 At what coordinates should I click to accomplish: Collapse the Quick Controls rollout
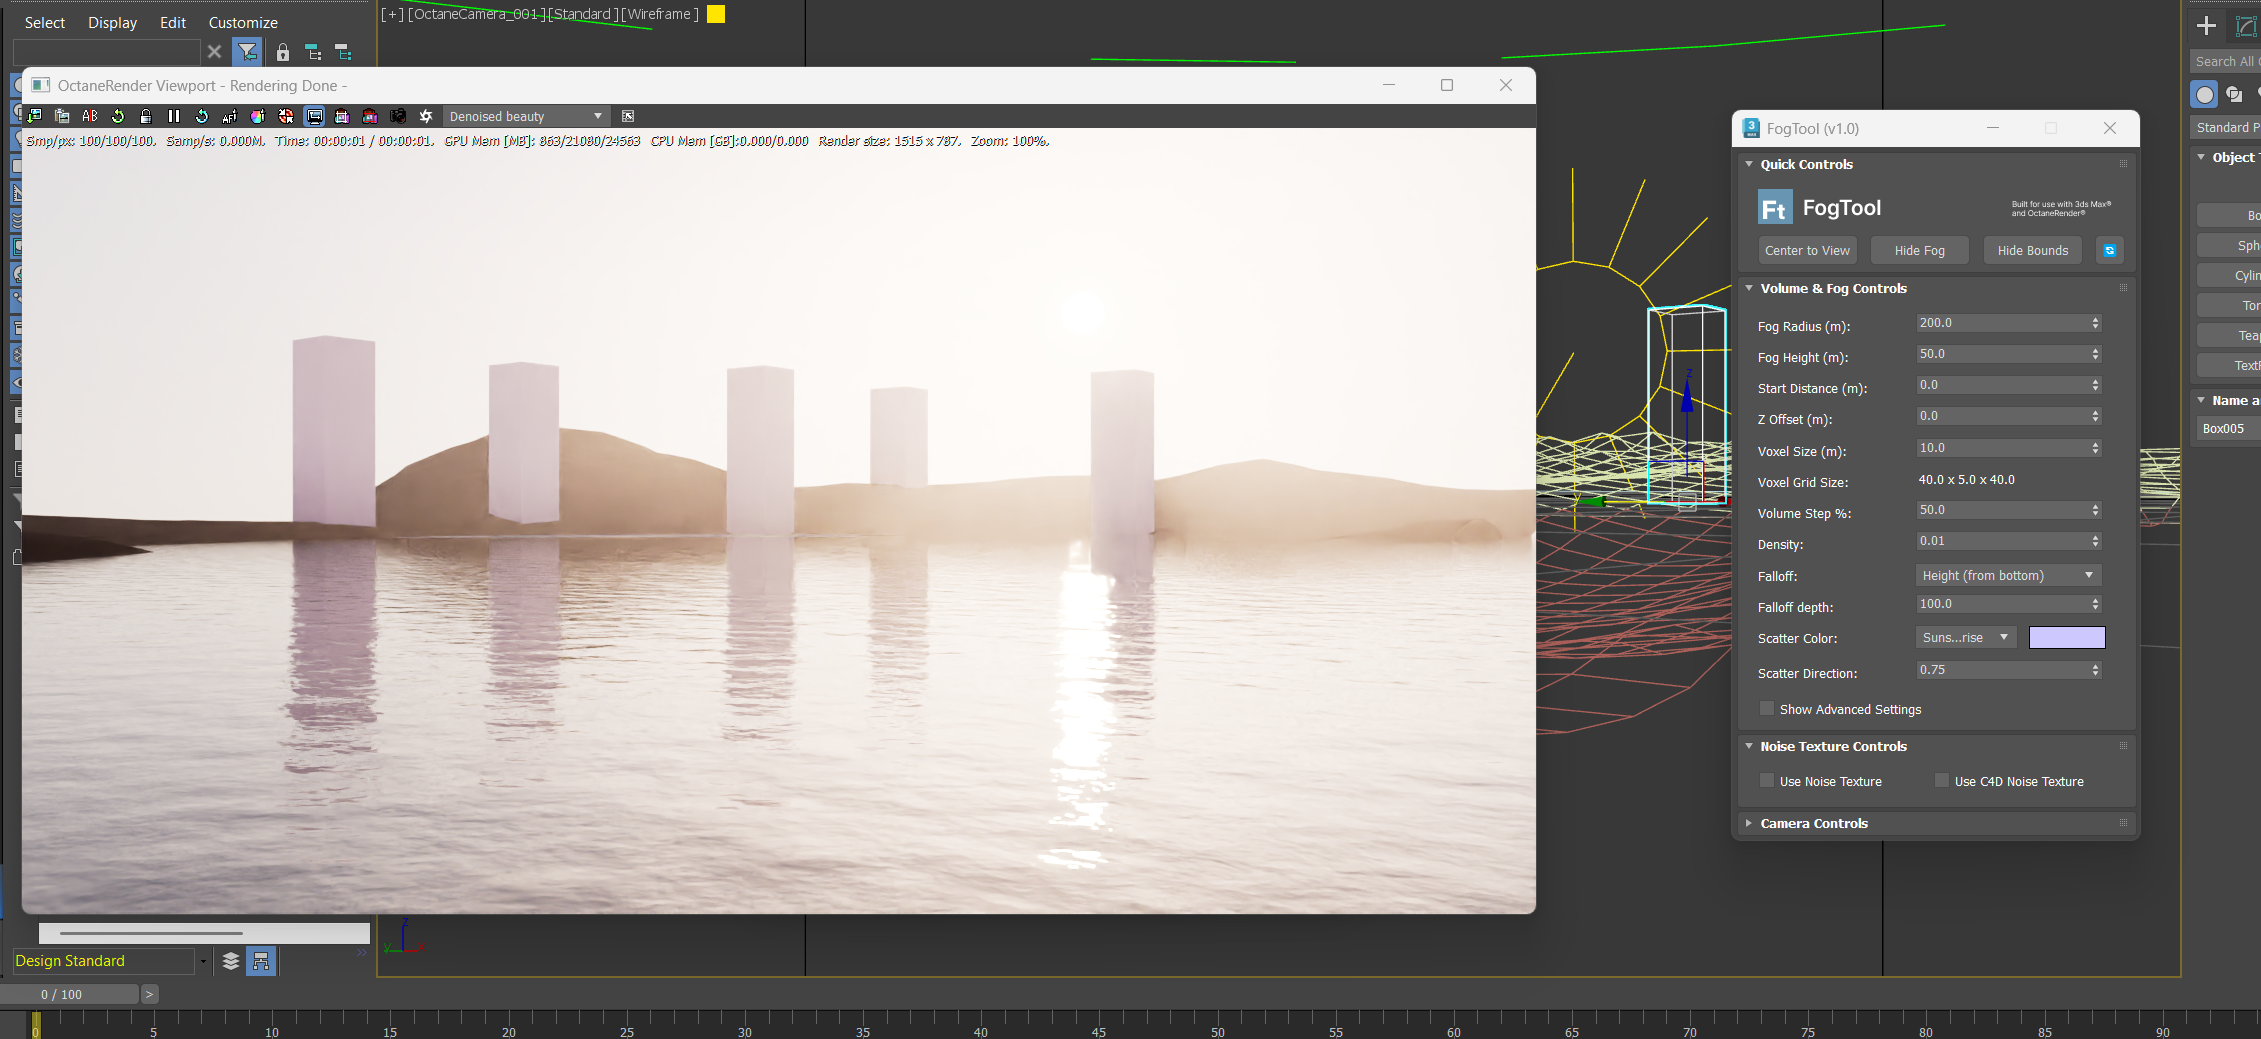[1749, 164]
